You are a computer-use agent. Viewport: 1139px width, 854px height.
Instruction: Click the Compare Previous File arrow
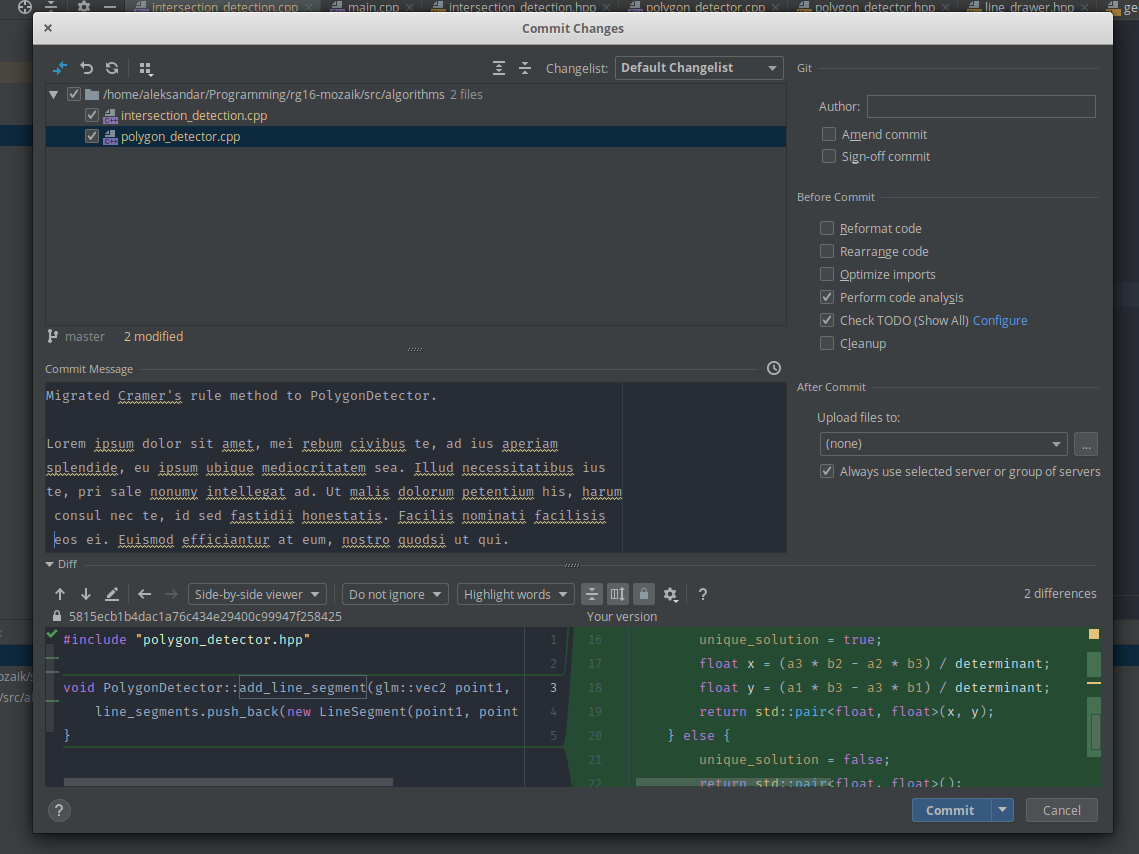tap(145, 594)
